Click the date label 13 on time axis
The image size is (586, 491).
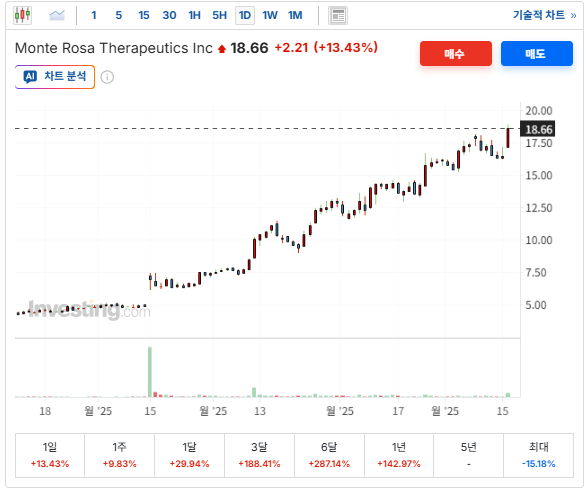(260, 411)
